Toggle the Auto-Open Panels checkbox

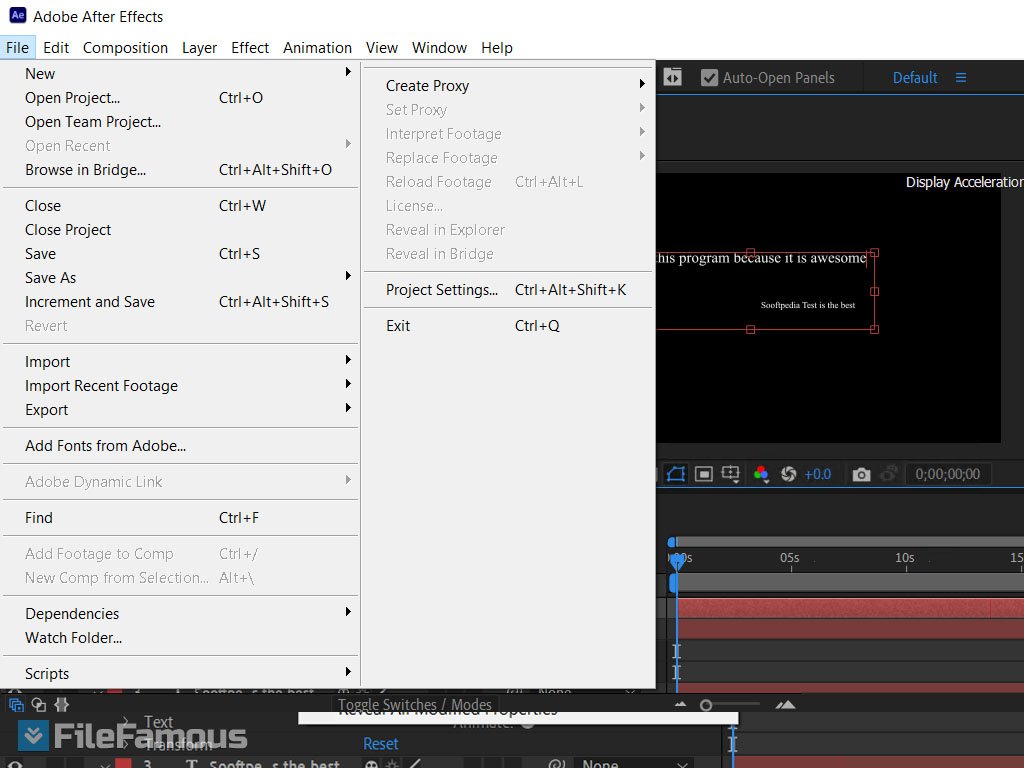click(709, 78)
